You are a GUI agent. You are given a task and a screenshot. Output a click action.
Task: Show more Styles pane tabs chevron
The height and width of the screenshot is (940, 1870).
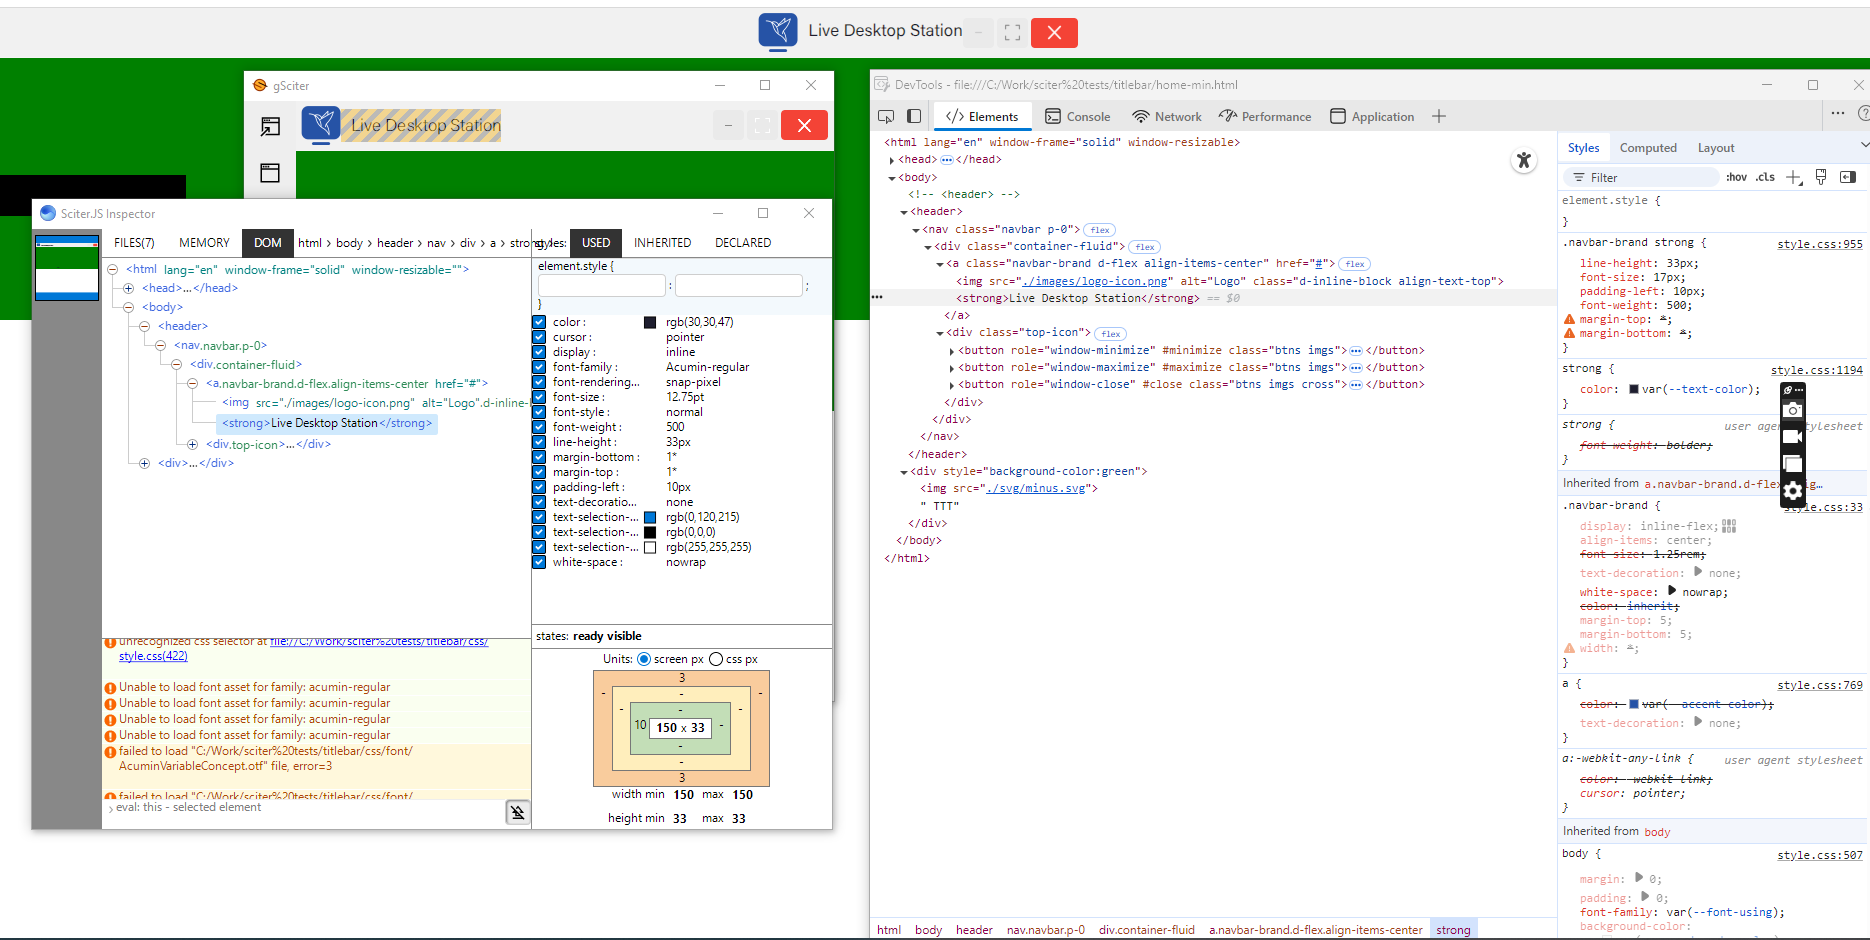click(1864, 146)
